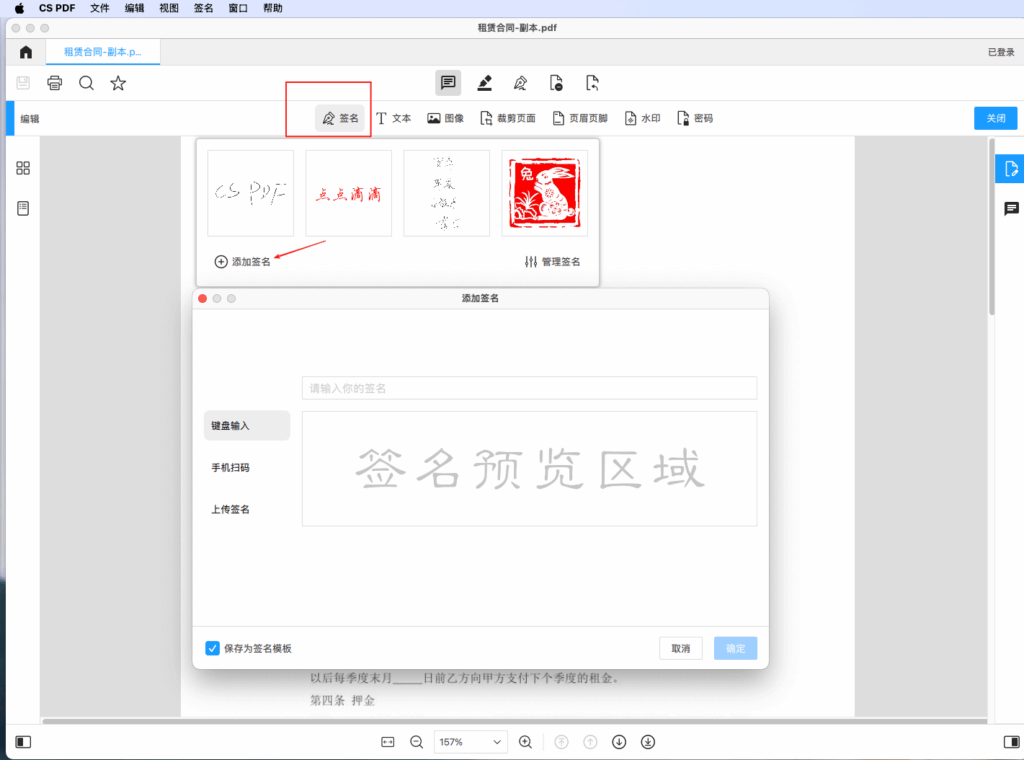1024x760 pixels.
Task: Open the 编辑 menu
Action: pos(135,8)
